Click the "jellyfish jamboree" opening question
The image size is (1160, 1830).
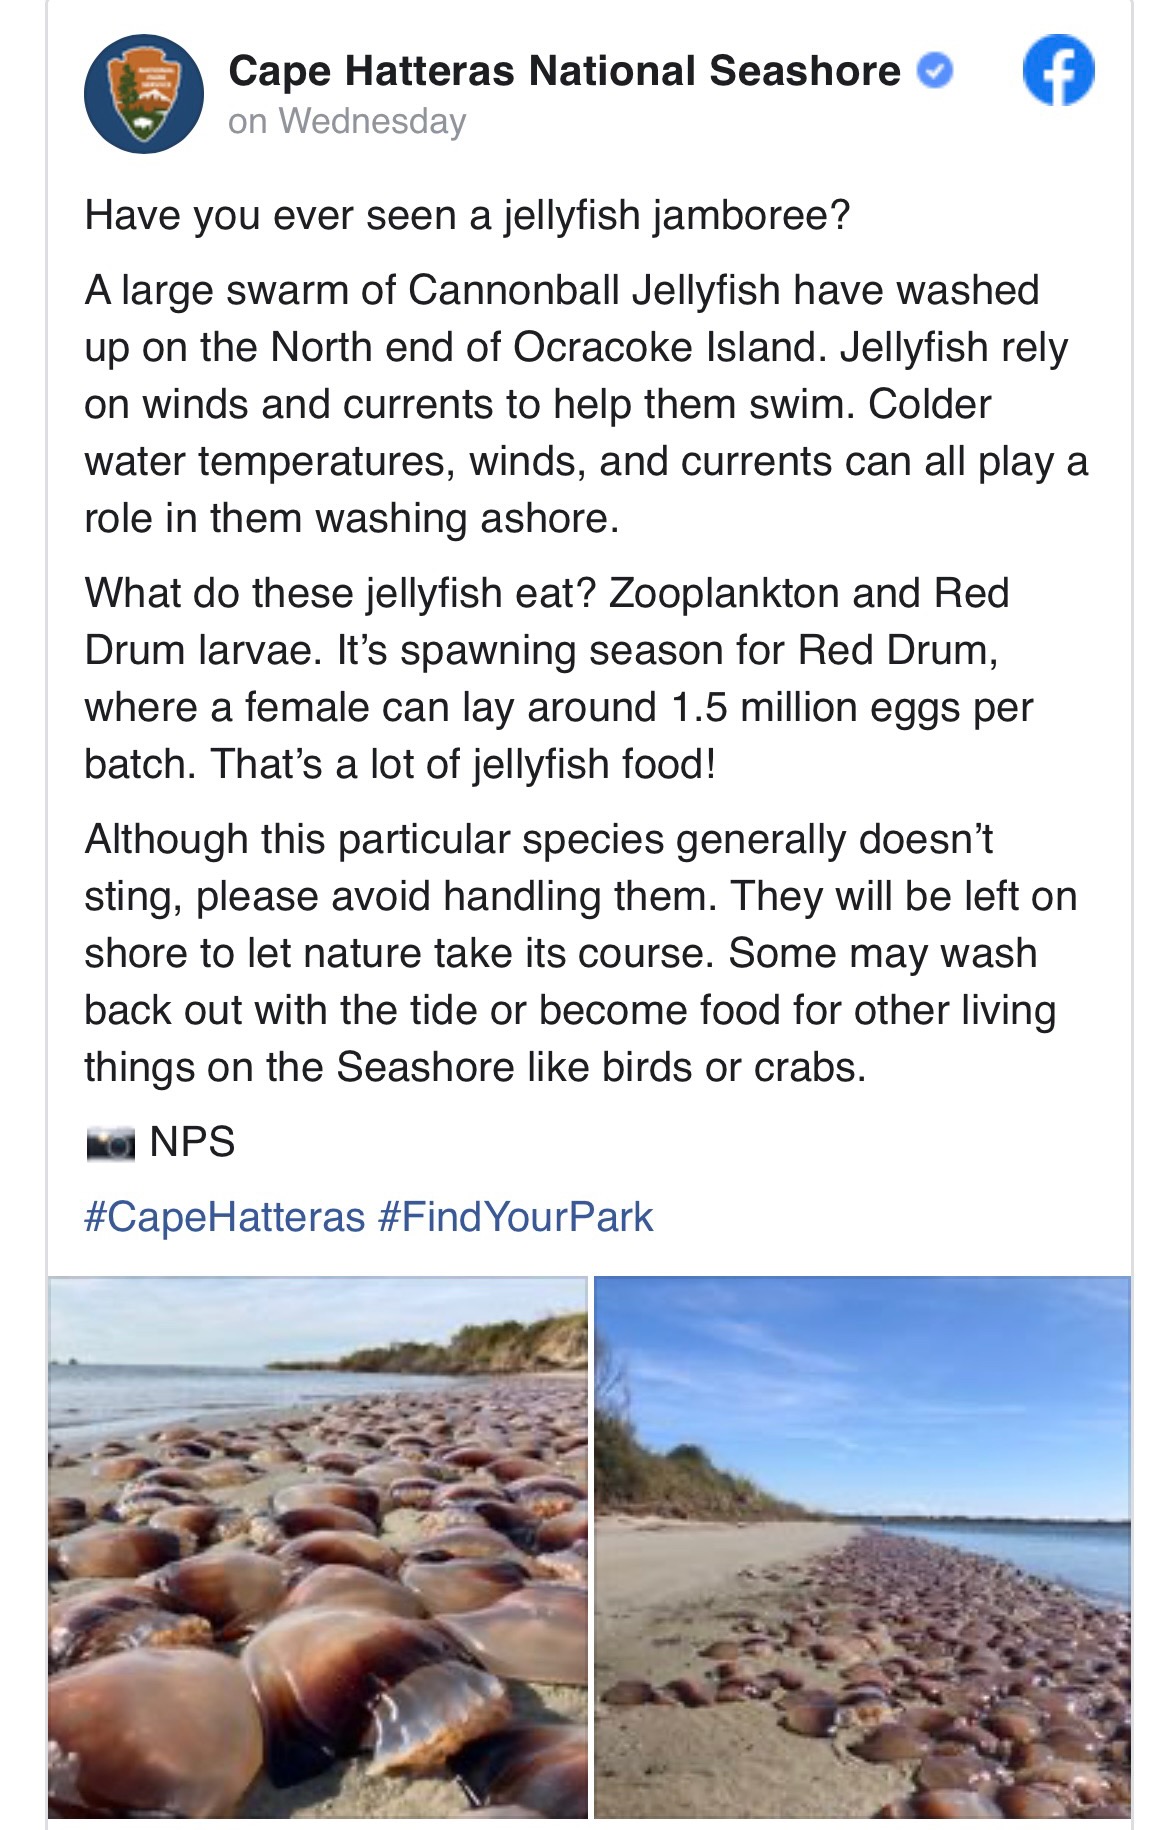(467, 215)
